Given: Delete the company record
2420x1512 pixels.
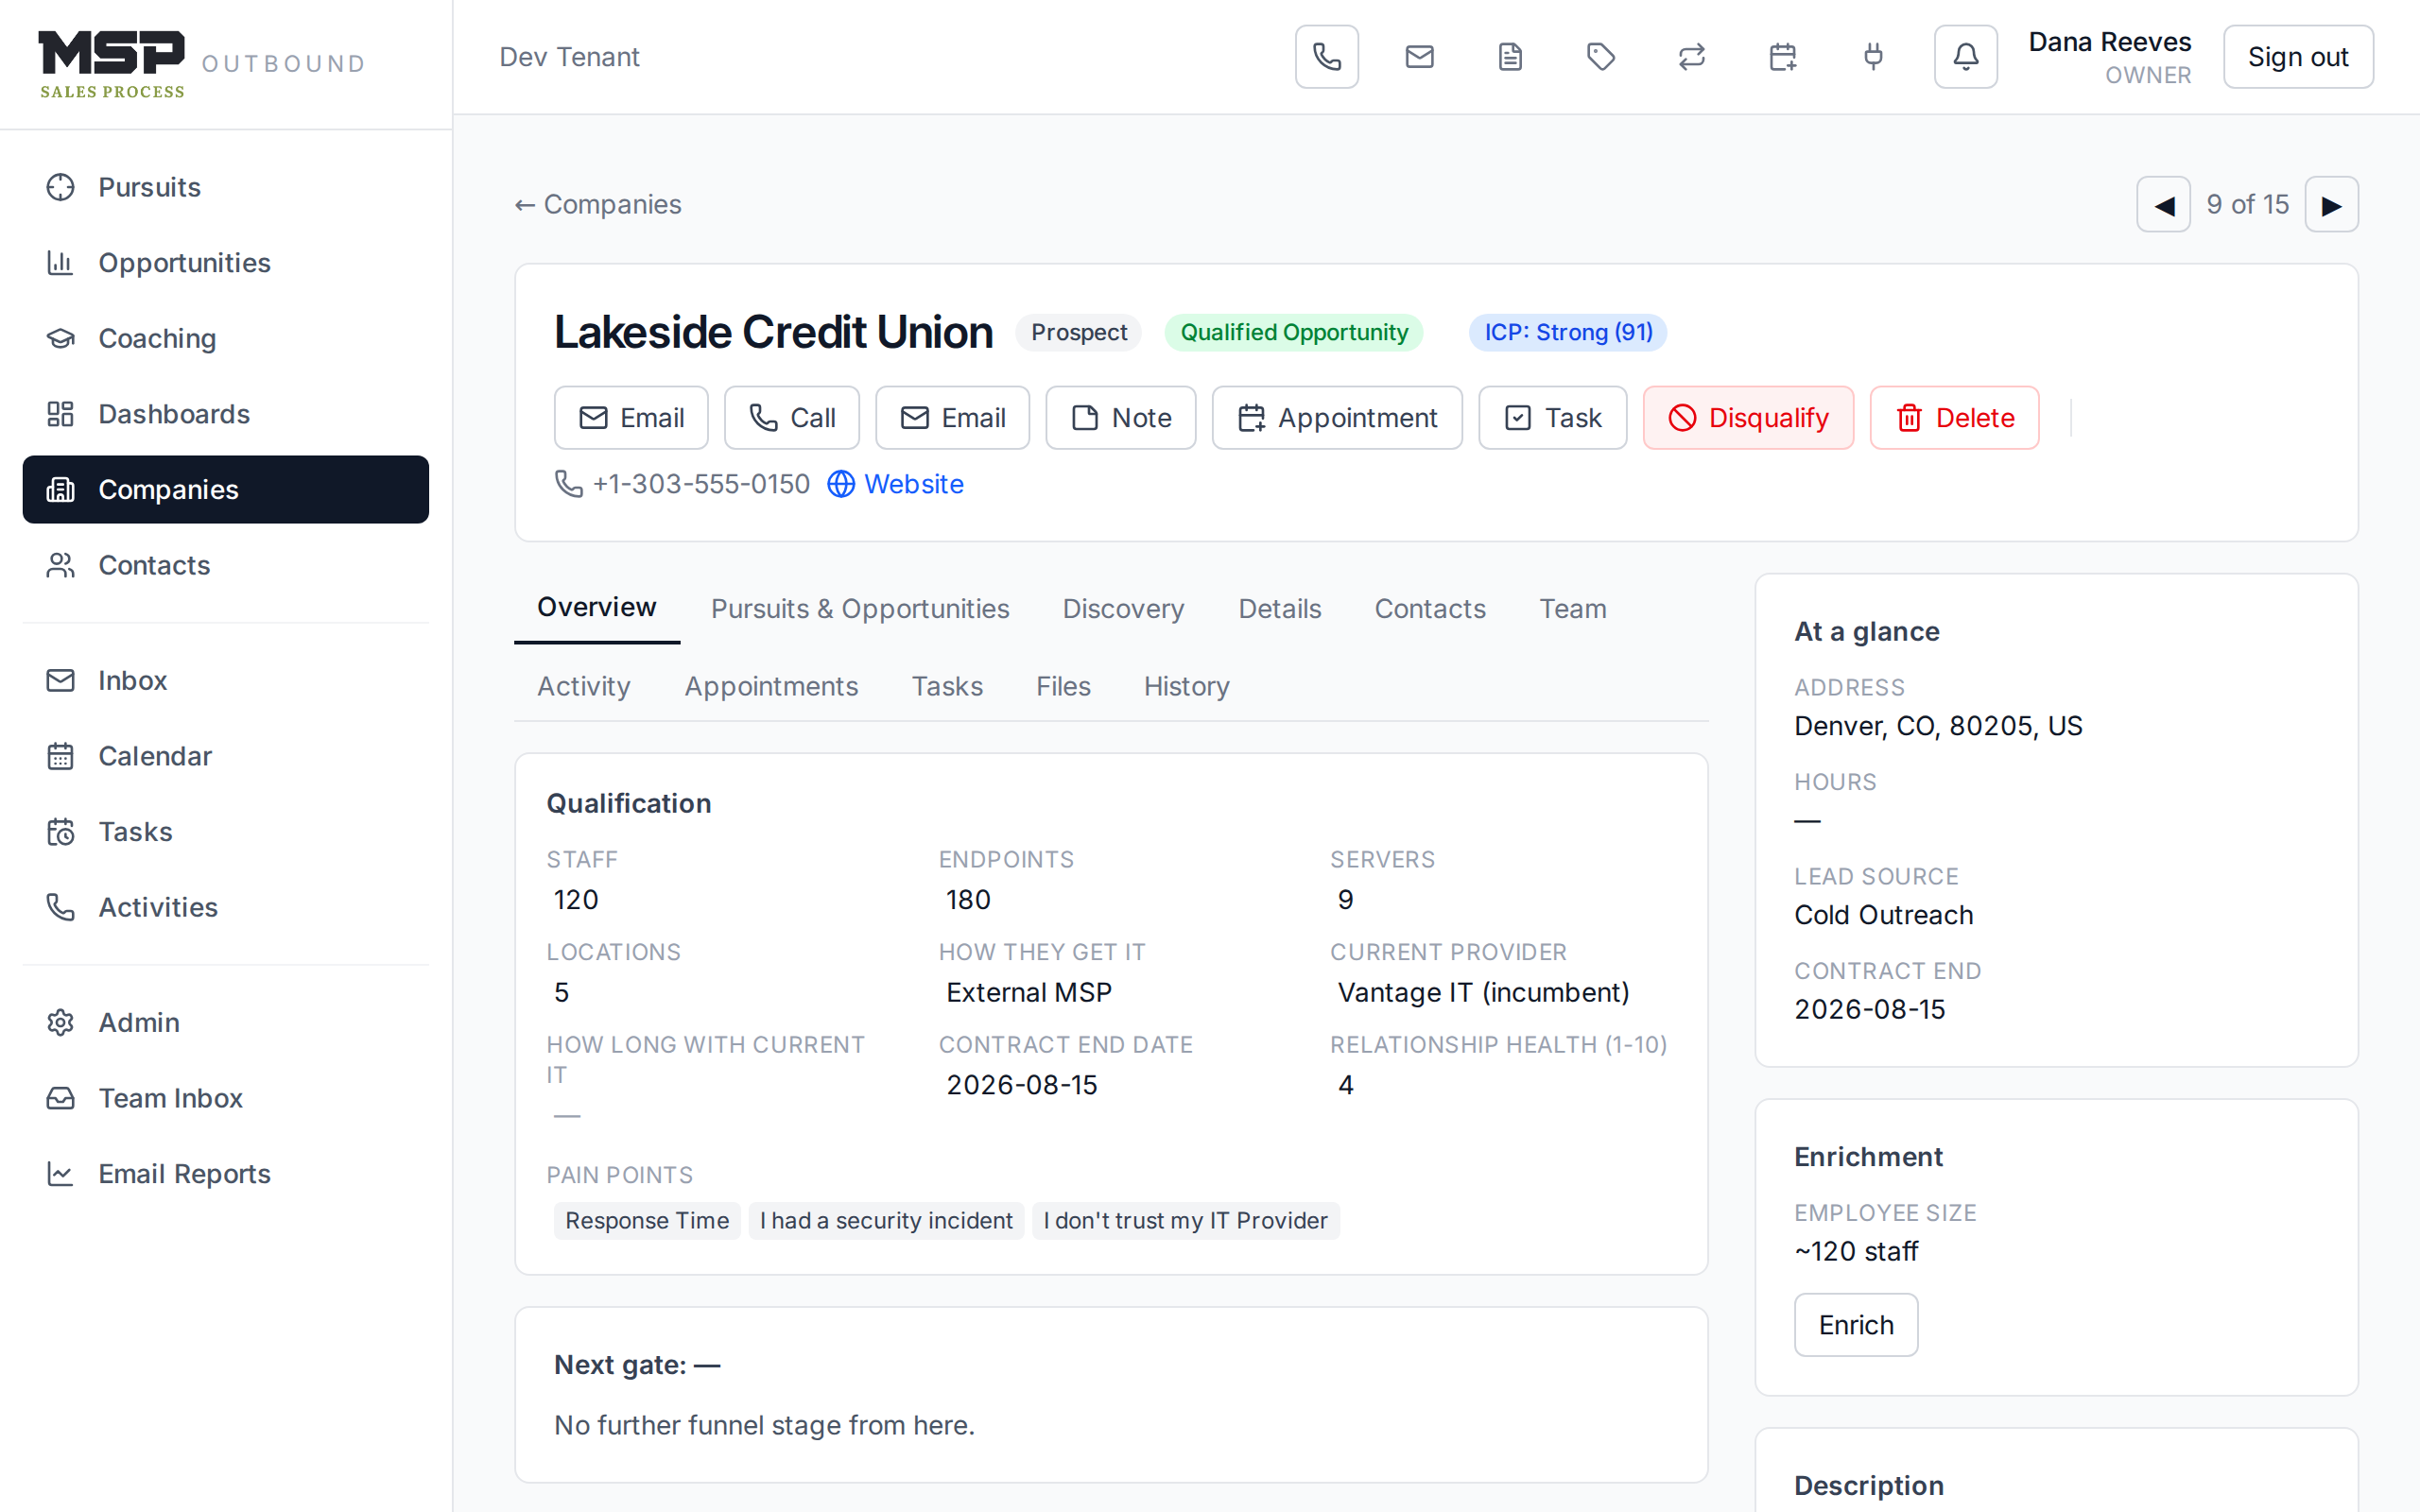Looking at the screenshot, I should (1954, 418).
